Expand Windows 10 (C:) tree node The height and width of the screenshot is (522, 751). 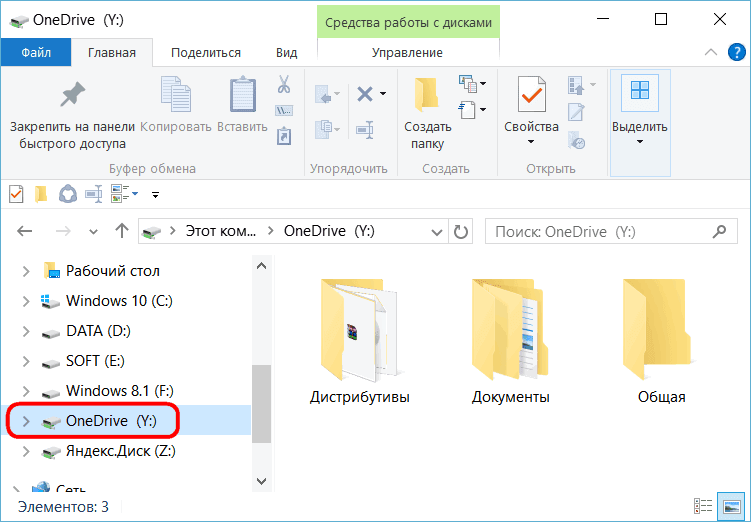pos(26,301)
